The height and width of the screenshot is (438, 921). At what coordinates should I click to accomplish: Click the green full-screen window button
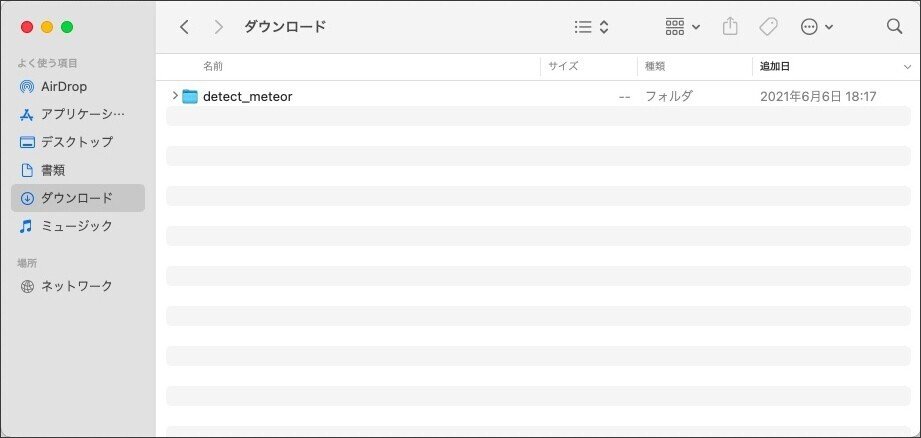[67, 27]
